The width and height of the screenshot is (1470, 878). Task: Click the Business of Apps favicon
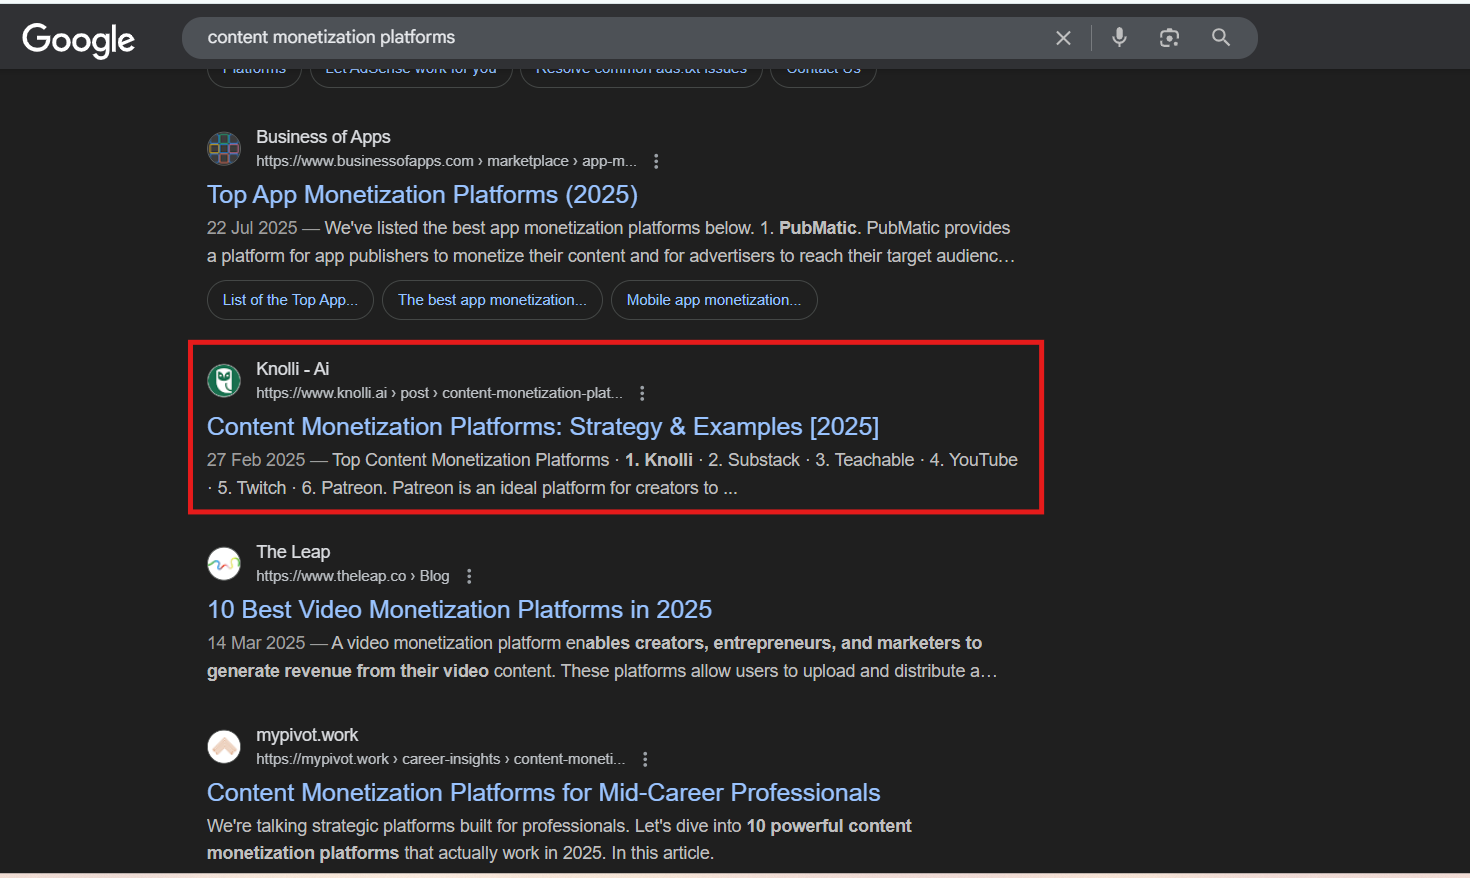click(224, 148)
